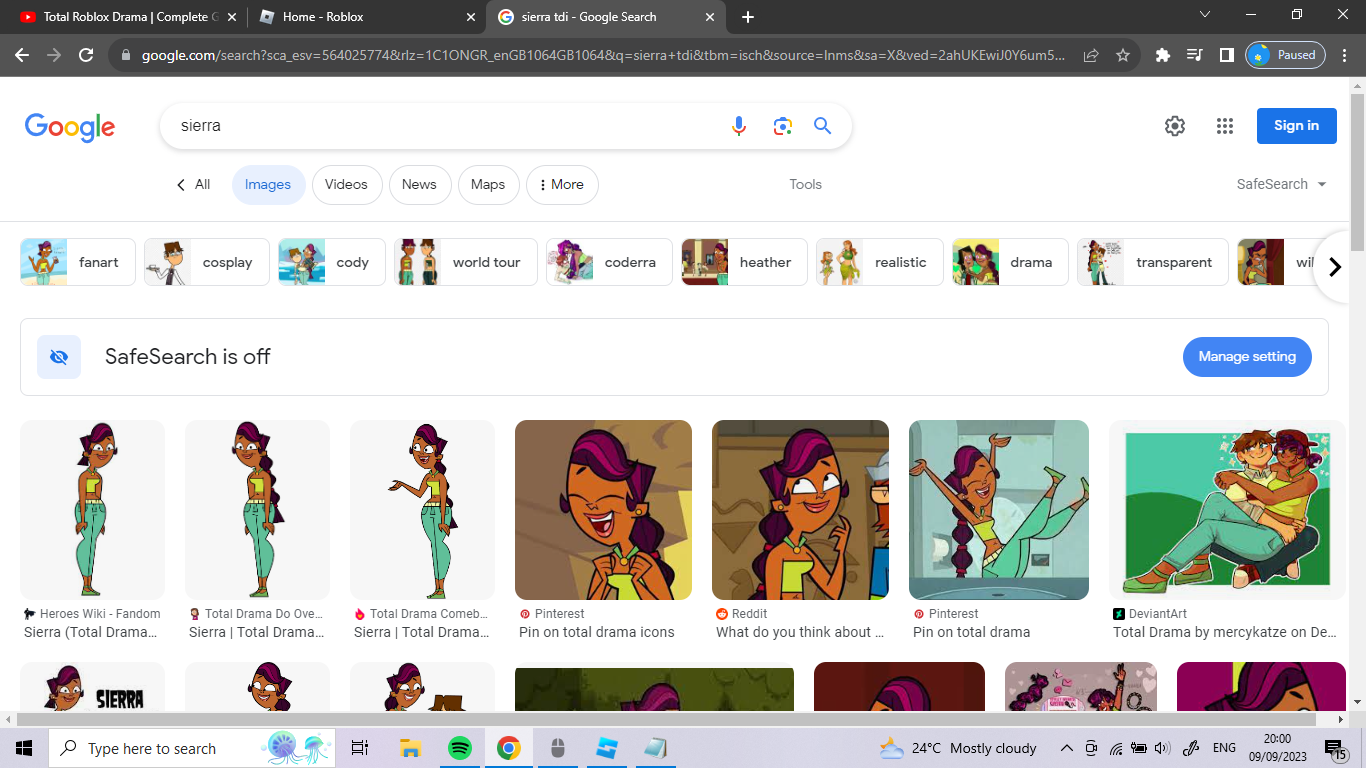This screenshot has width=1366, height=768.
Task: Show more suggestion chips with arrow
Action: pyautogui.click(x=1335, y=267)
